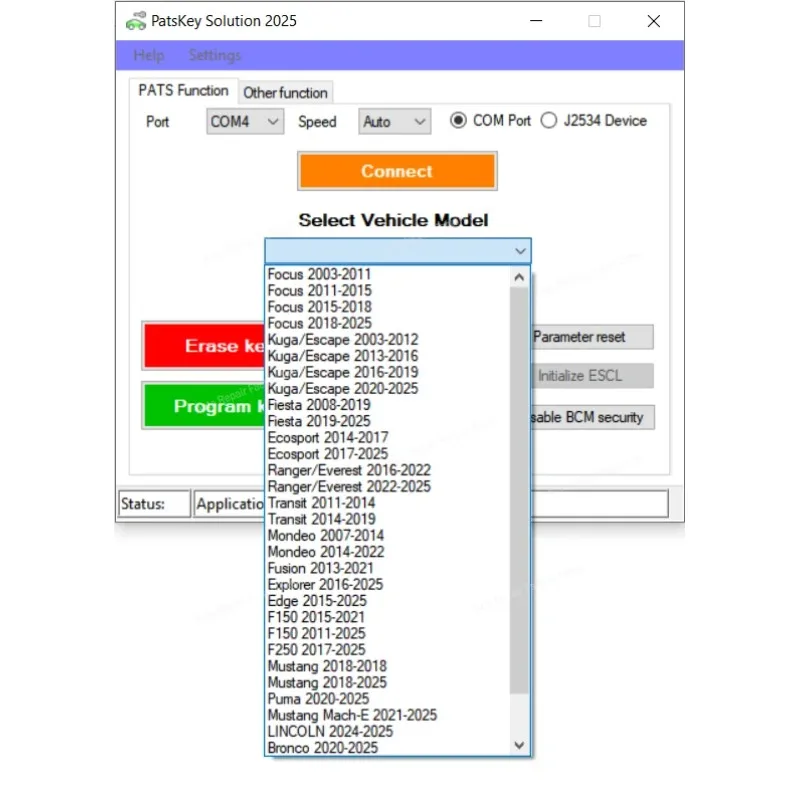The width and height of the screenshot is (800, 800).
Task: Select the J2534 Device radio button
Action: (549, 120)
